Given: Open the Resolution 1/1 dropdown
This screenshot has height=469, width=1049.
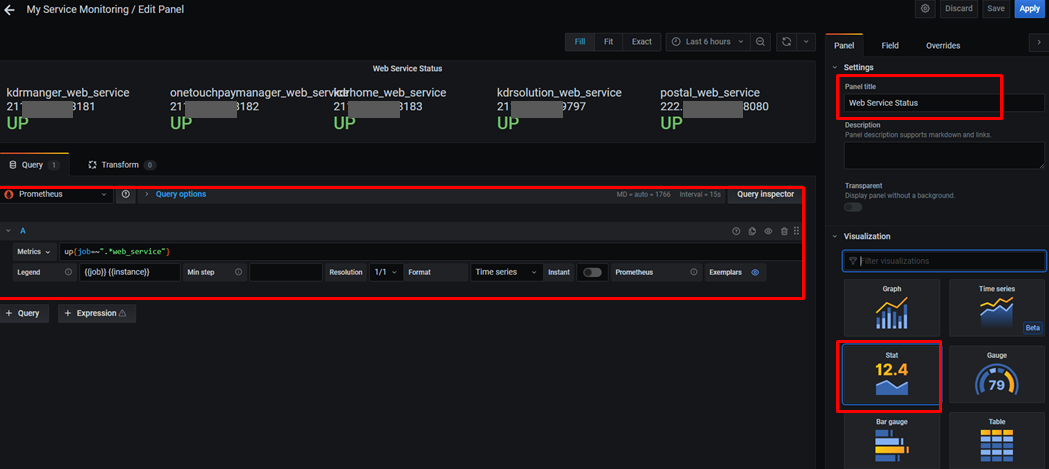Looking at the screenshot, I should coord(386,272).
